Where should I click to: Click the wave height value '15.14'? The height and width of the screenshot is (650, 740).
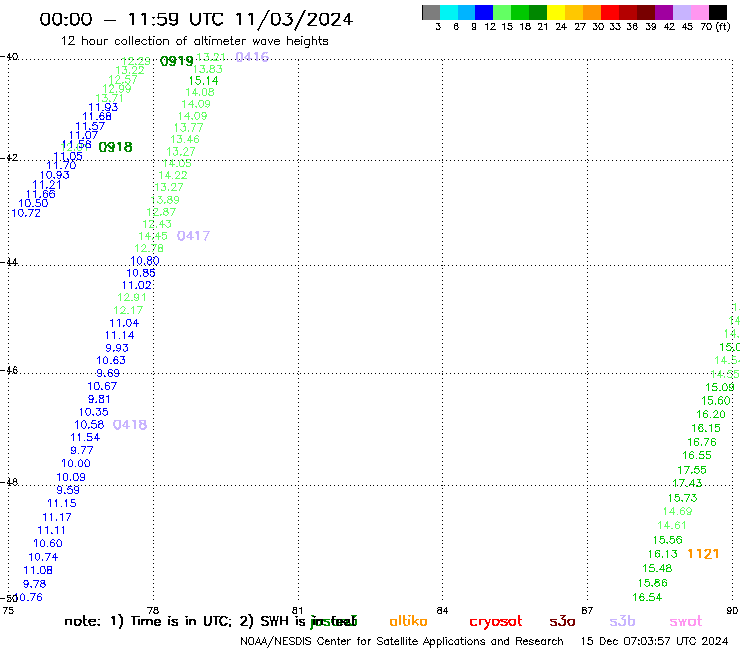[203, 81]
